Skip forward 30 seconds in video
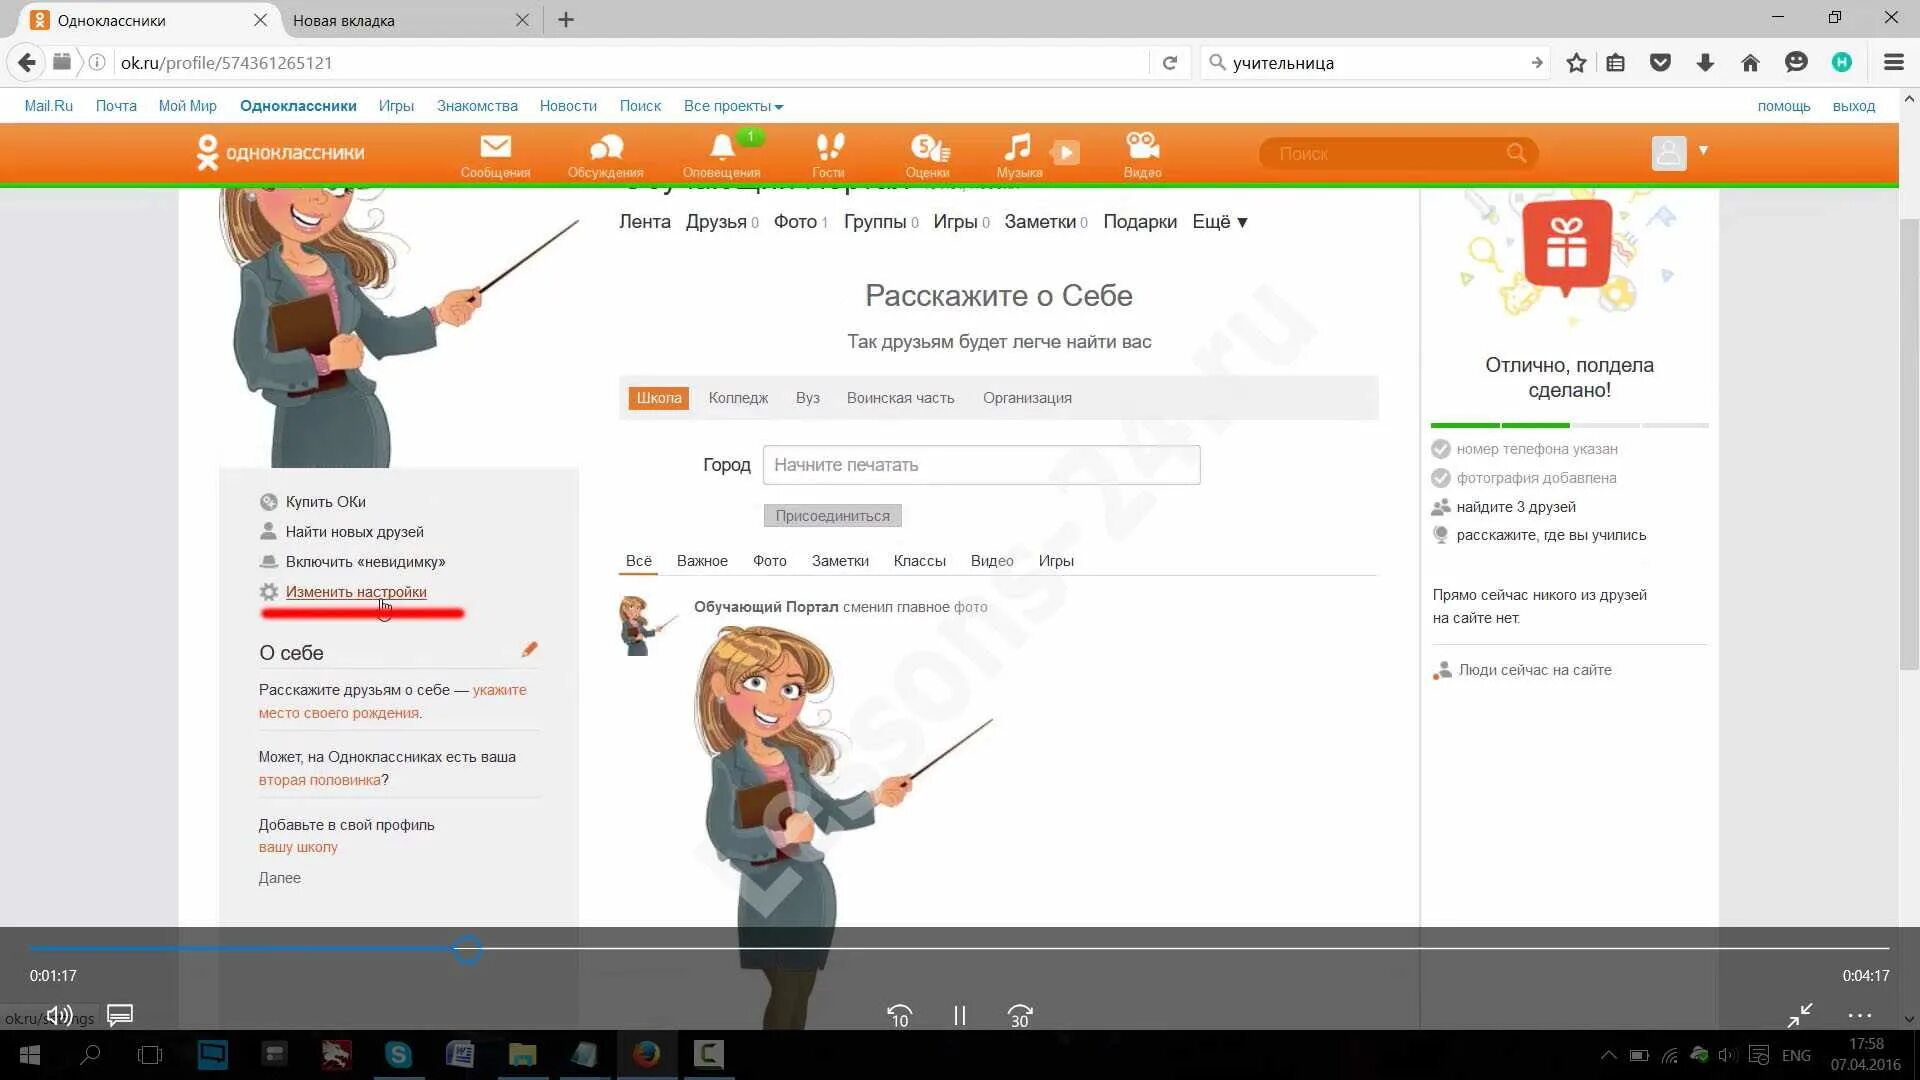Screen dimensions: 1920x1080 pyautogui.click(x=1019, y=1016)
